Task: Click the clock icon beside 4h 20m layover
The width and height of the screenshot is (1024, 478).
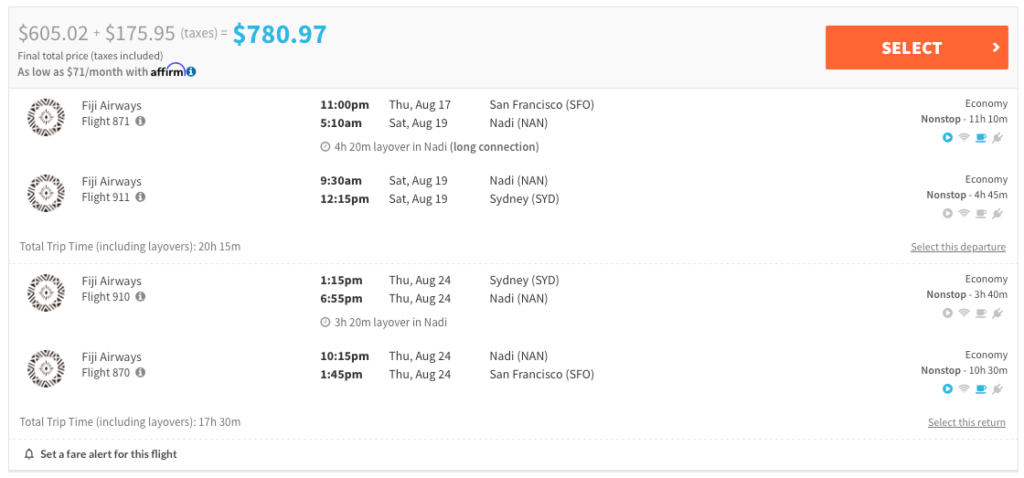Action: pyautogui.click(x=325, y=147)
